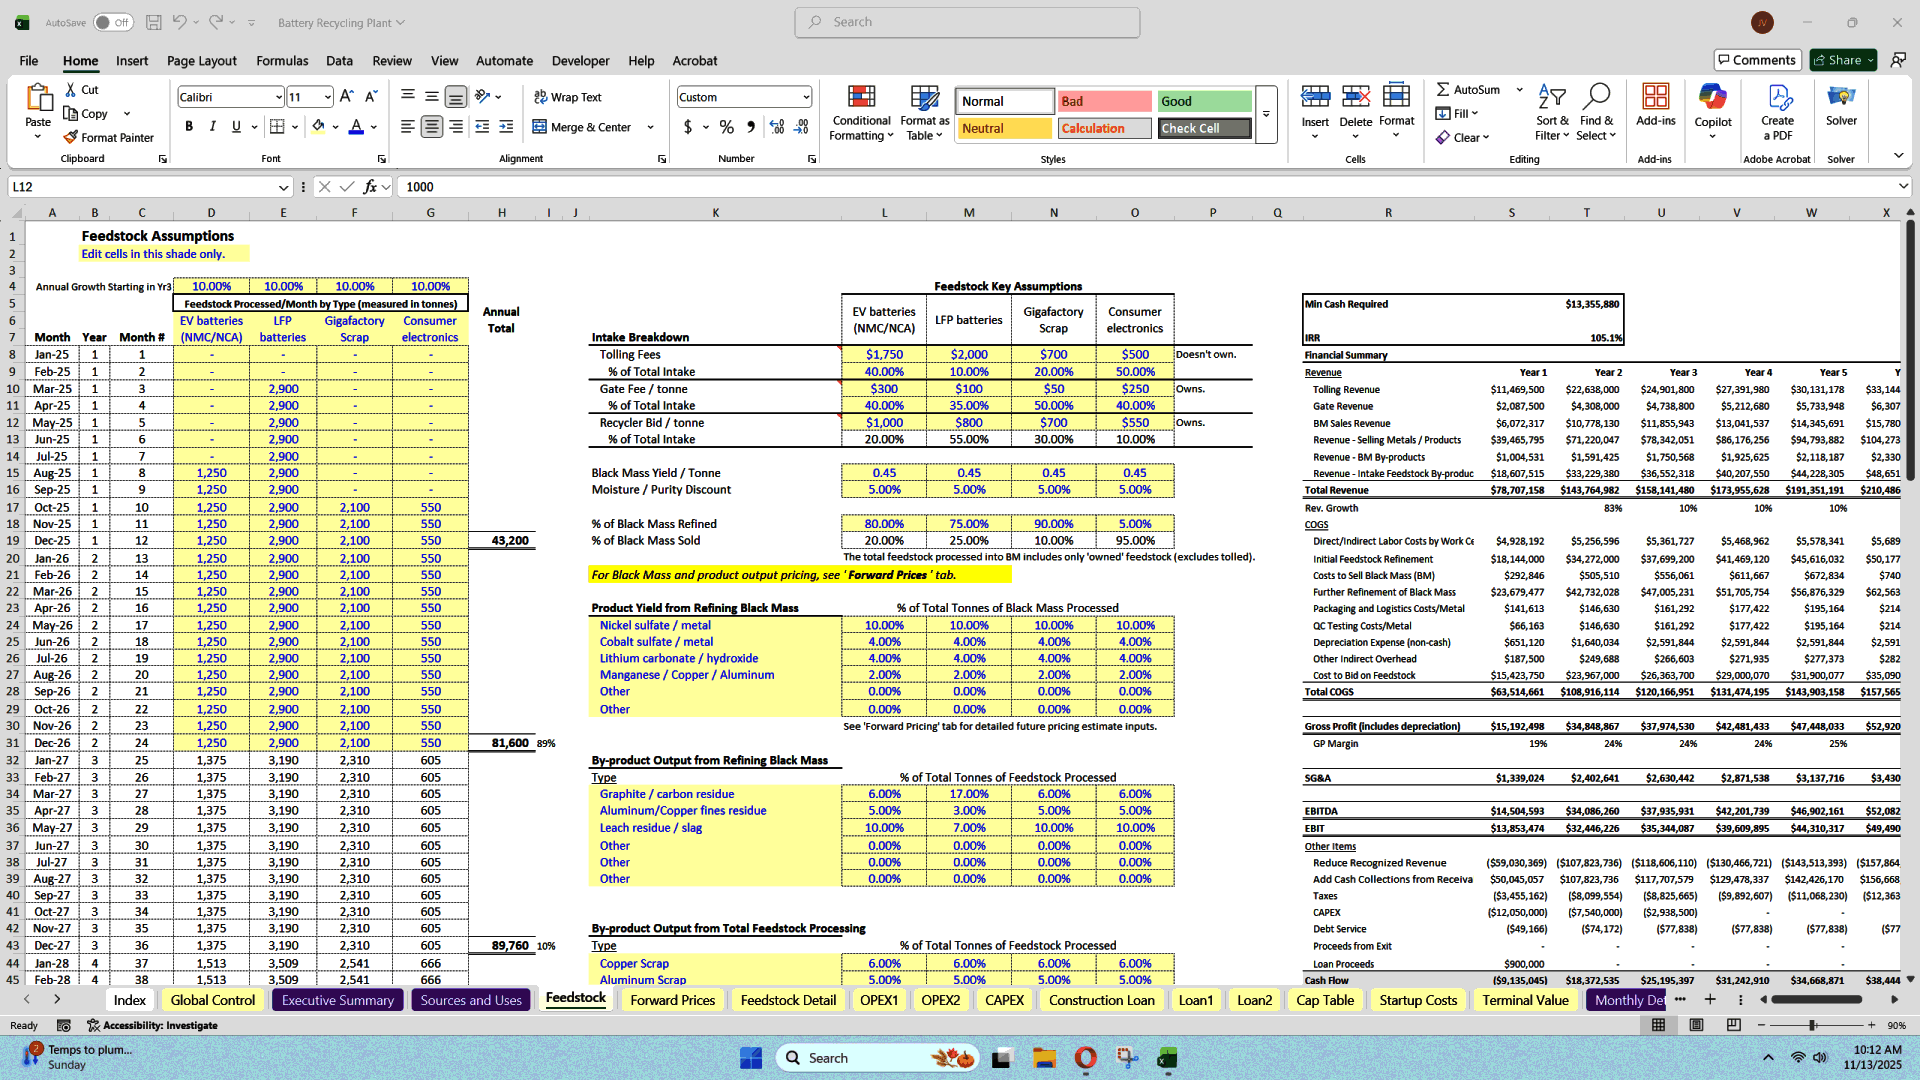Screen dimensions: 1920x1080
Task: Switch to the Formulas ribbon tab
Action: [x=282, y=61]
